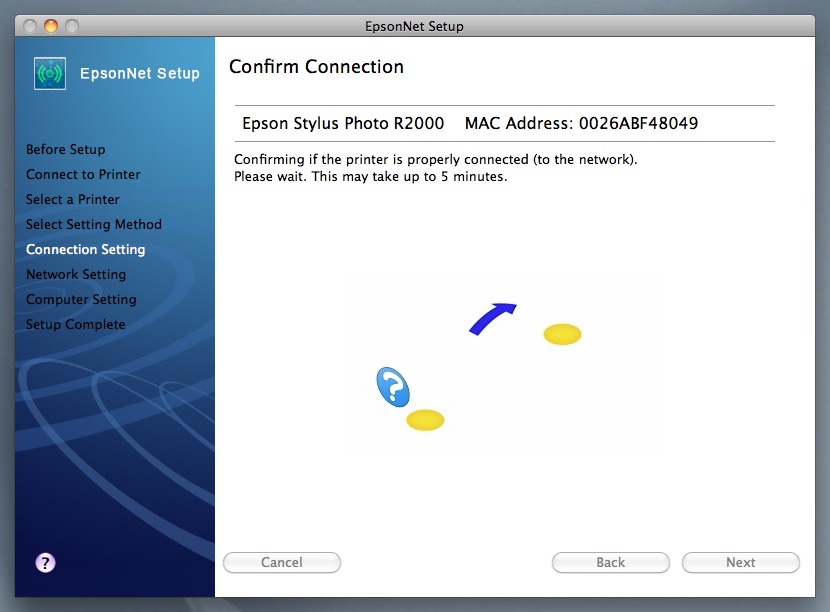The image size is (830, 612).
Task: Click the Back button
Action: [610, 562]
